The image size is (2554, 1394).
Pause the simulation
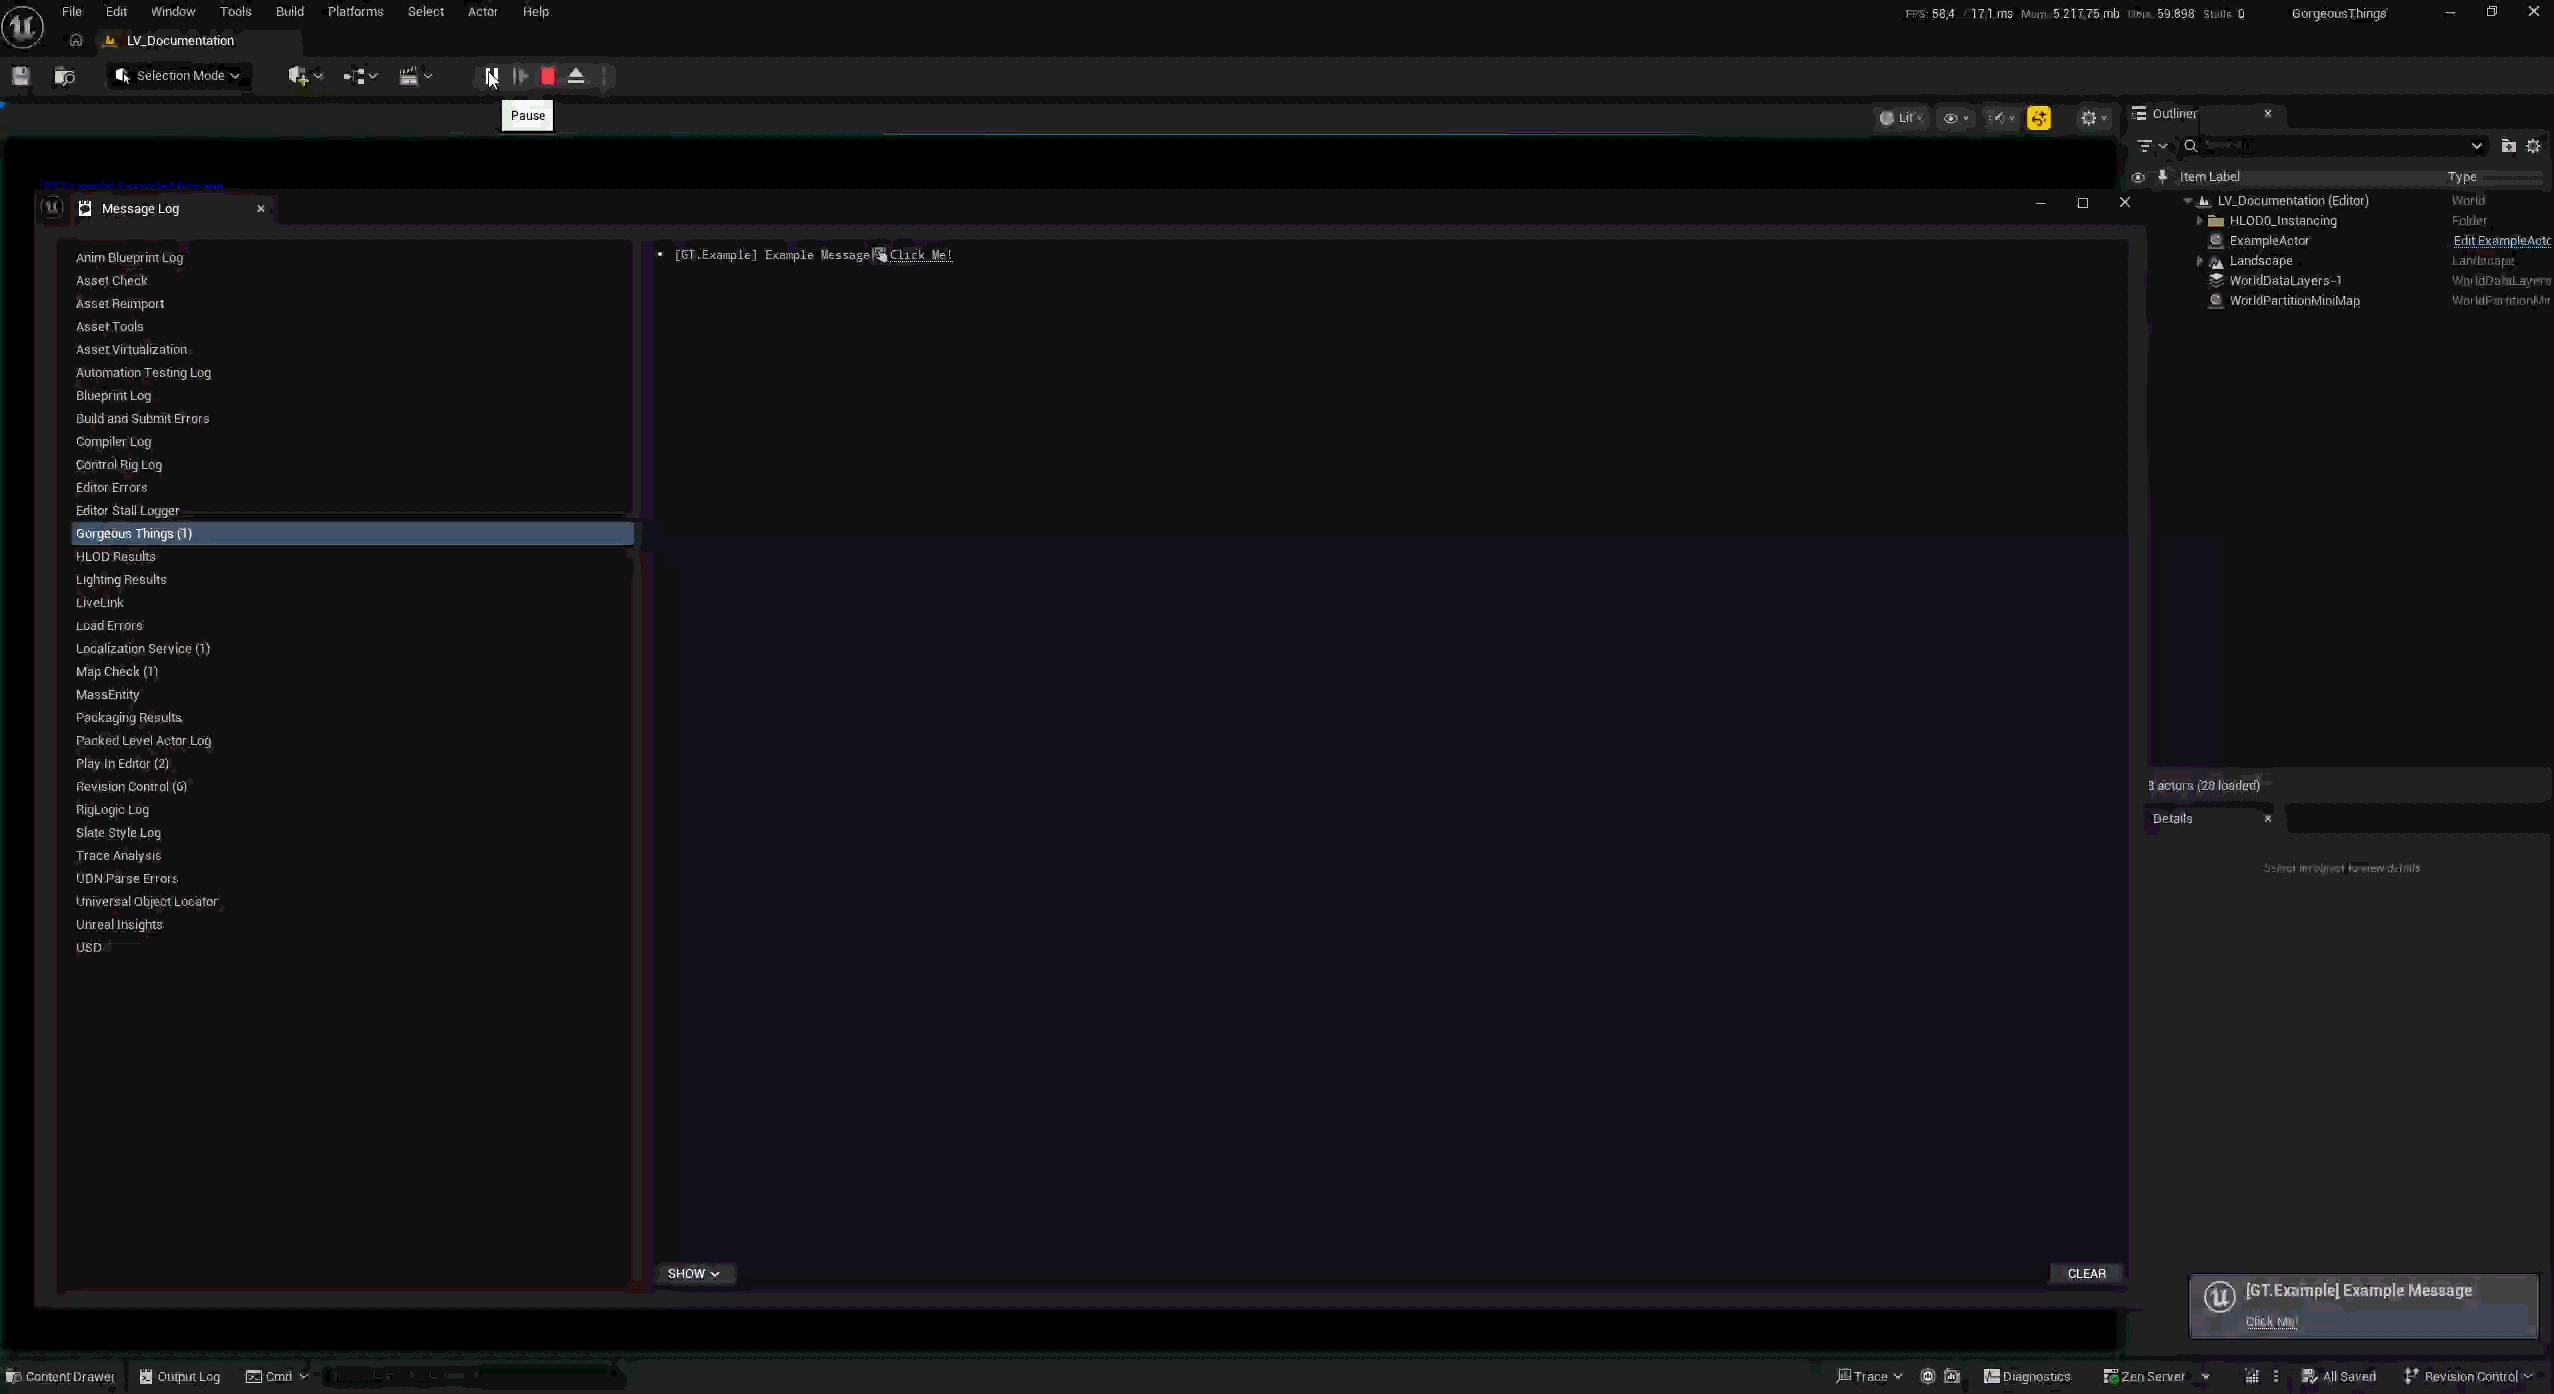tap(491, 76)
